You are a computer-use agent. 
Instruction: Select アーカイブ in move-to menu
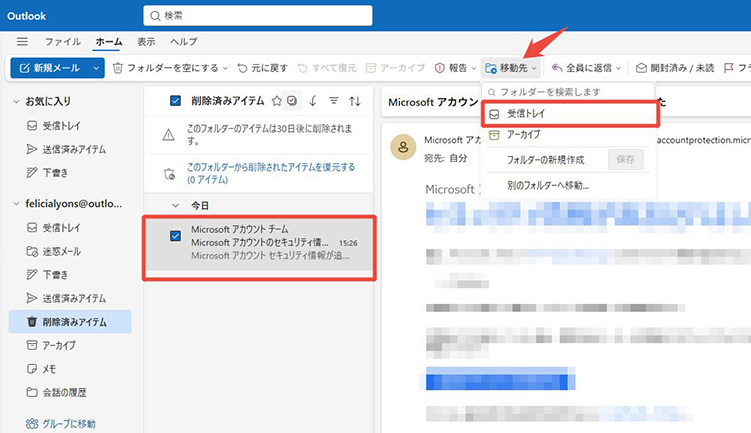568,135
